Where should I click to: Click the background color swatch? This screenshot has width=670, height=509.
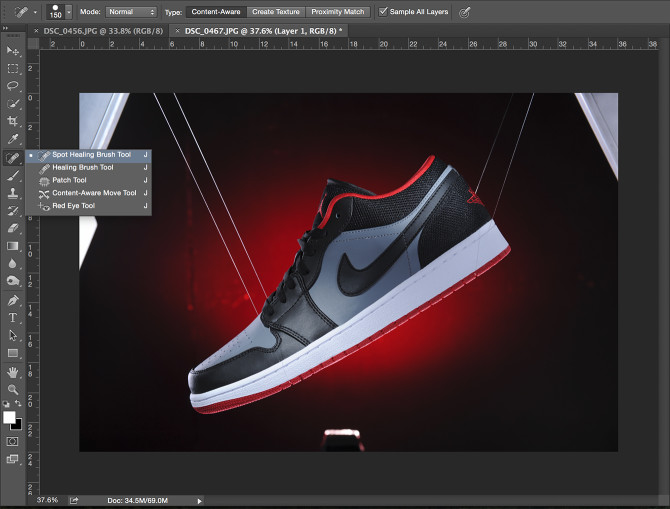[x=17, y=425]
